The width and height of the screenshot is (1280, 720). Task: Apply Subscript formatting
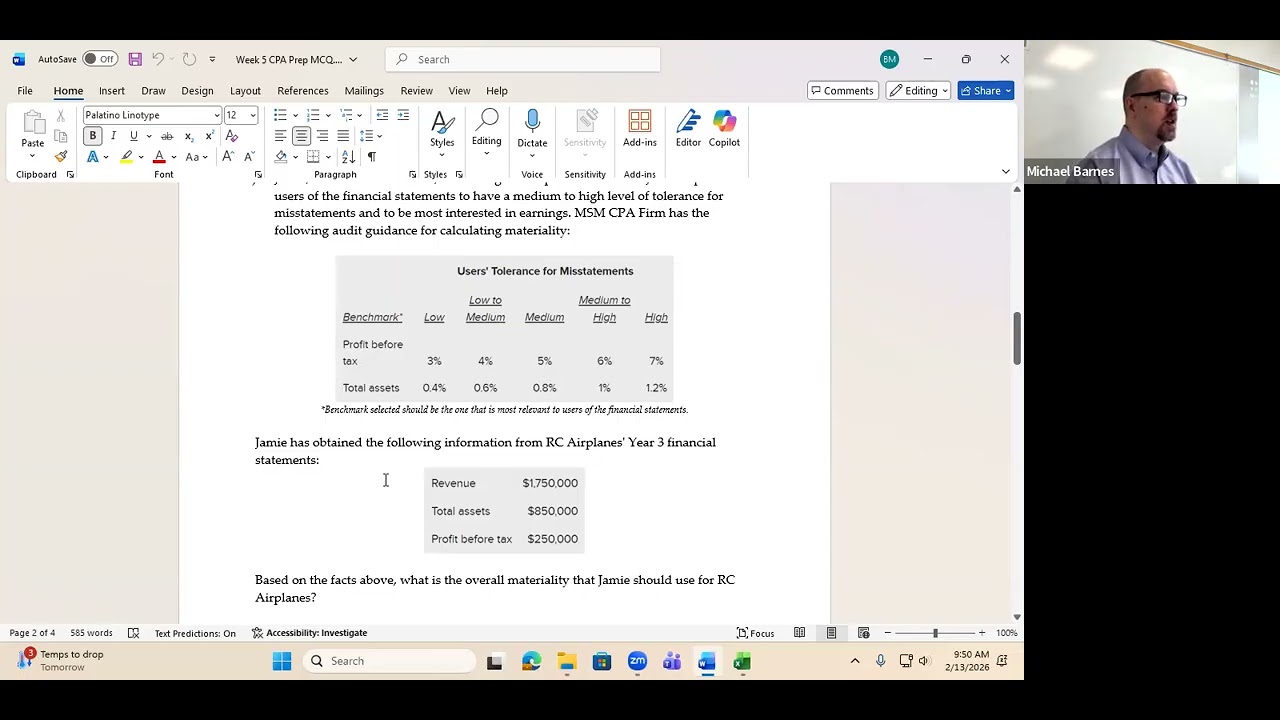(188, 136)
